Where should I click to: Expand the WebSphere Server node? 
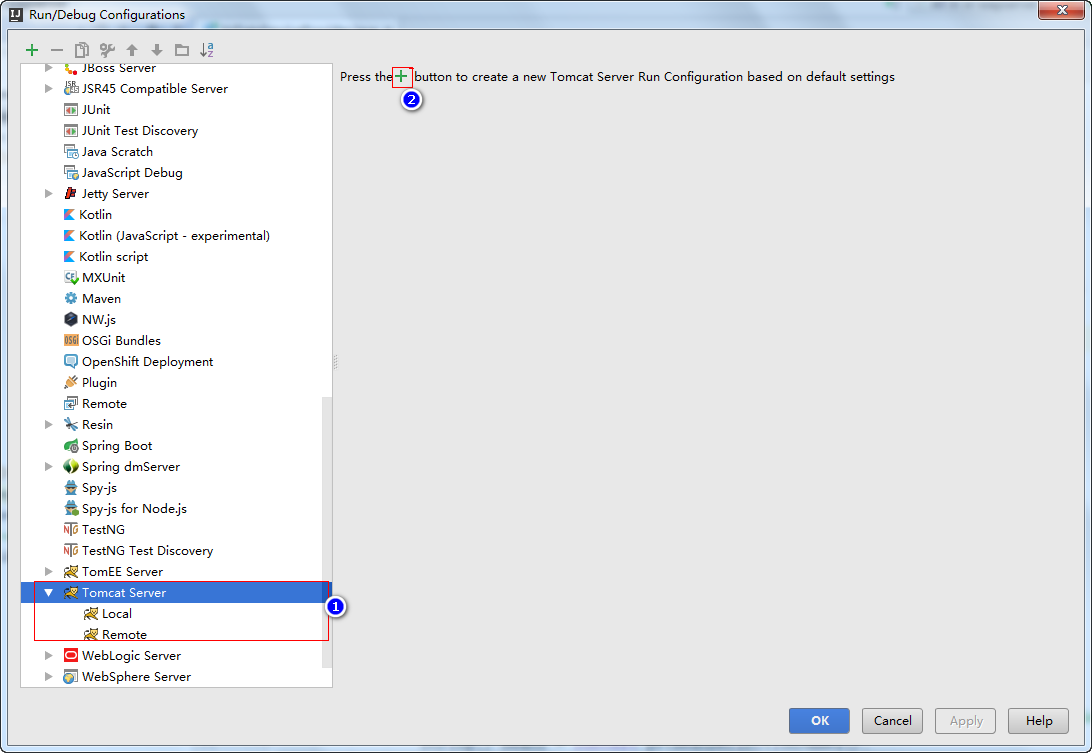click(x=48, y=677)
